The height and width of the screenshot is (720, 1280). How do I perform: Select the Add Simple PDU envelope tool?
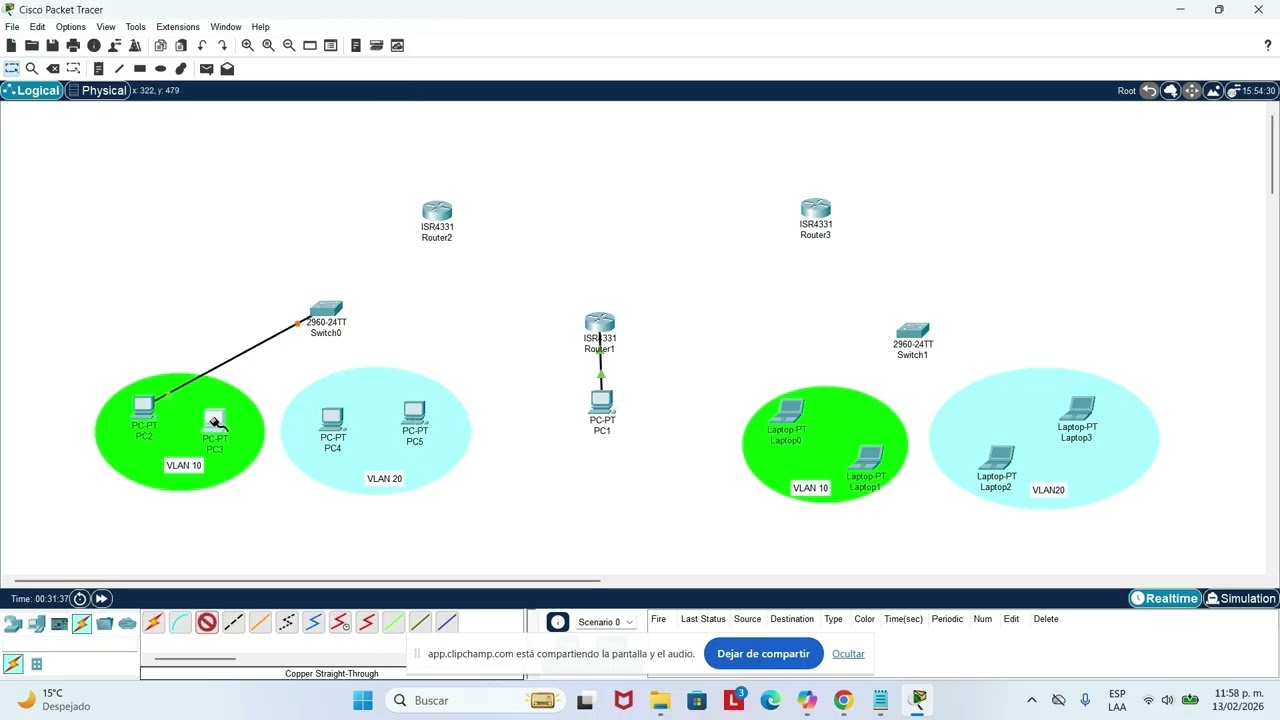coord(206,69)
